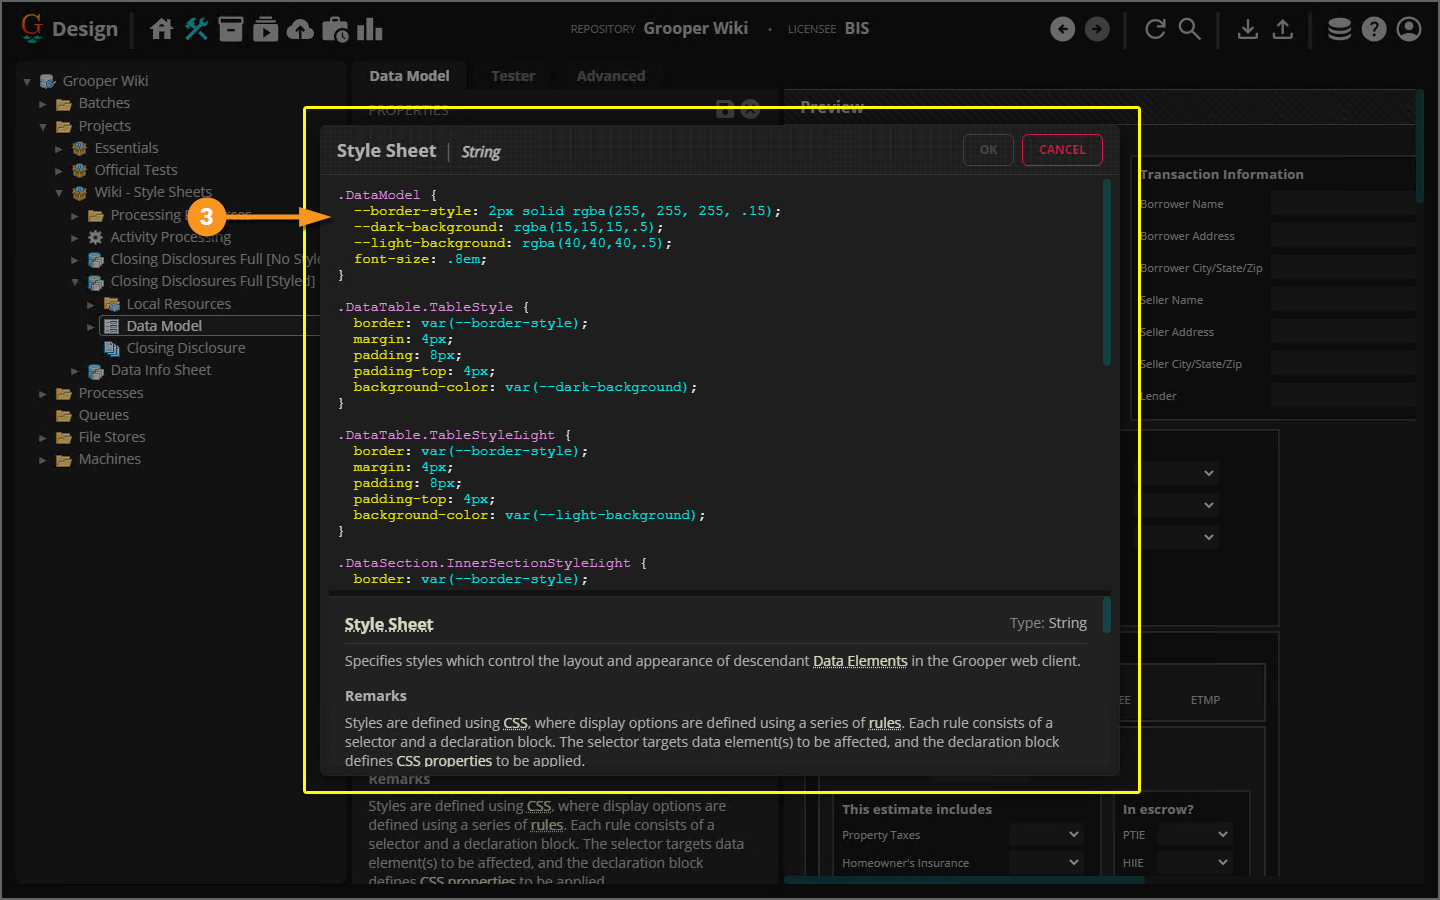
Task: Switch to the Advanced tab
Action: click(610, 76)
